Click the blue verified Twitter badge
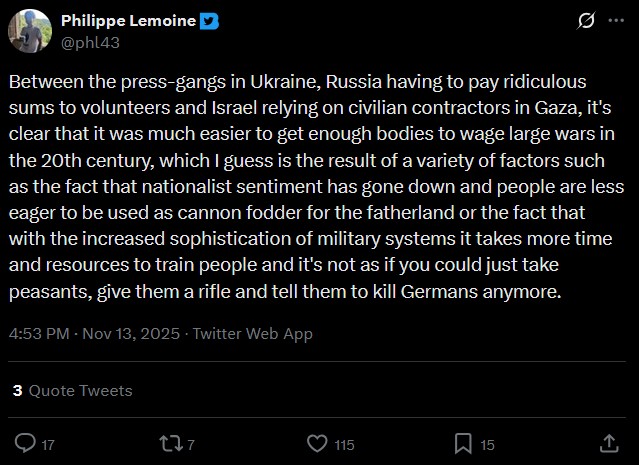The height and width of the screenshot is (465, 639). 209,21
